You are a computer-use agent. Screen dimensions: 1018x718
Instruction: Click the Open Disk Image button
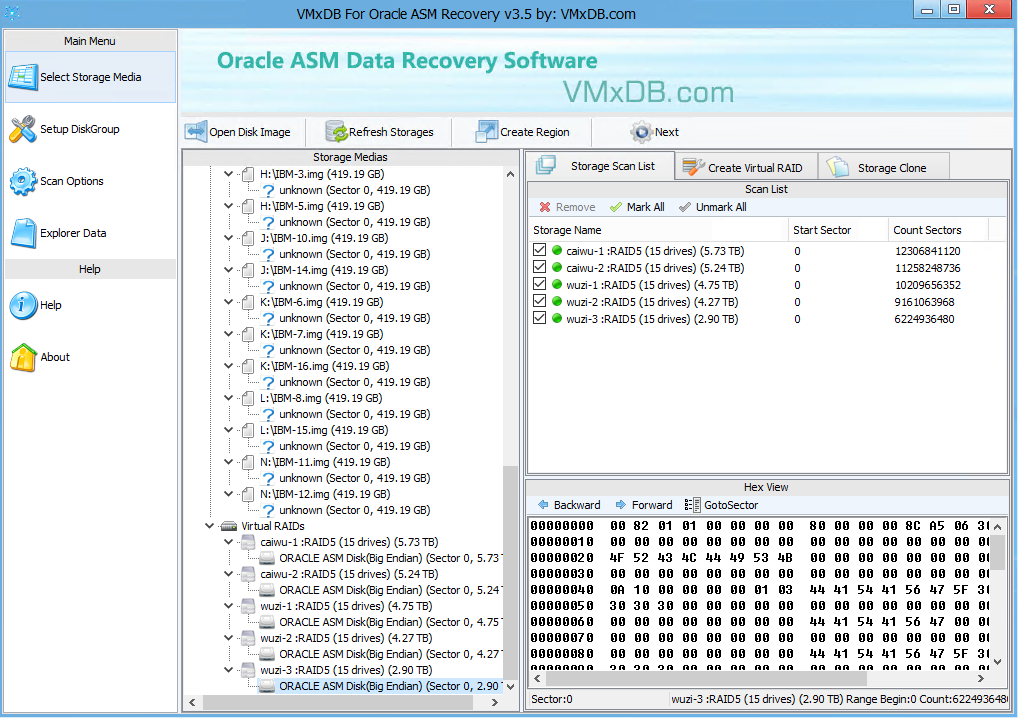click(238, 132)
